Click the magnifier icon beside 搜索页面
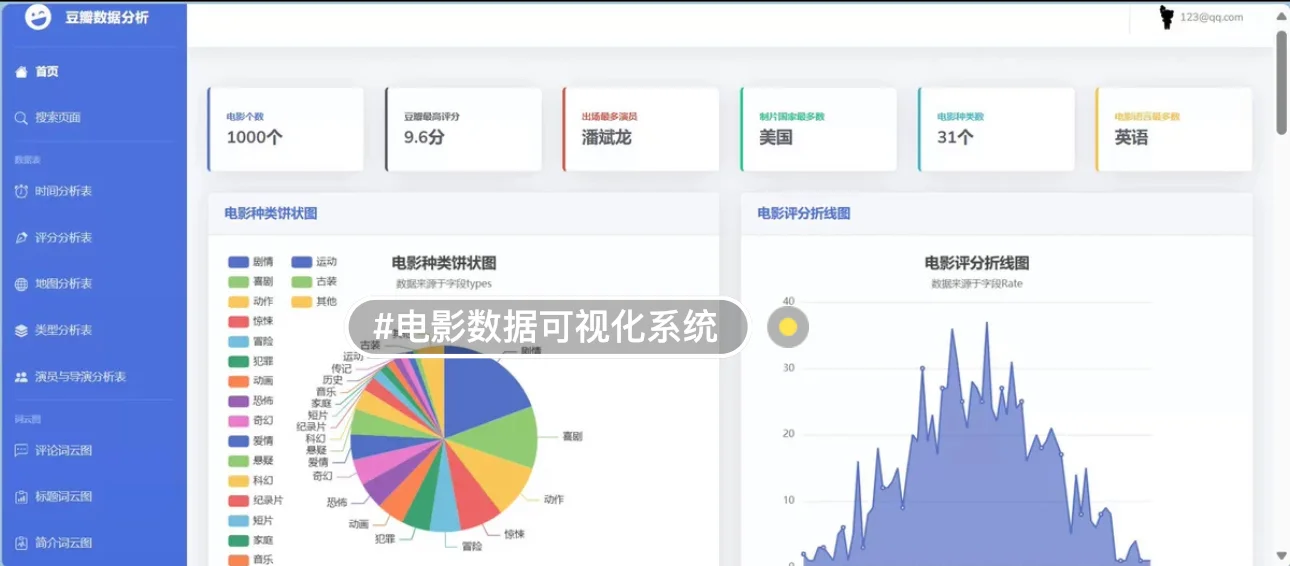 21,118
